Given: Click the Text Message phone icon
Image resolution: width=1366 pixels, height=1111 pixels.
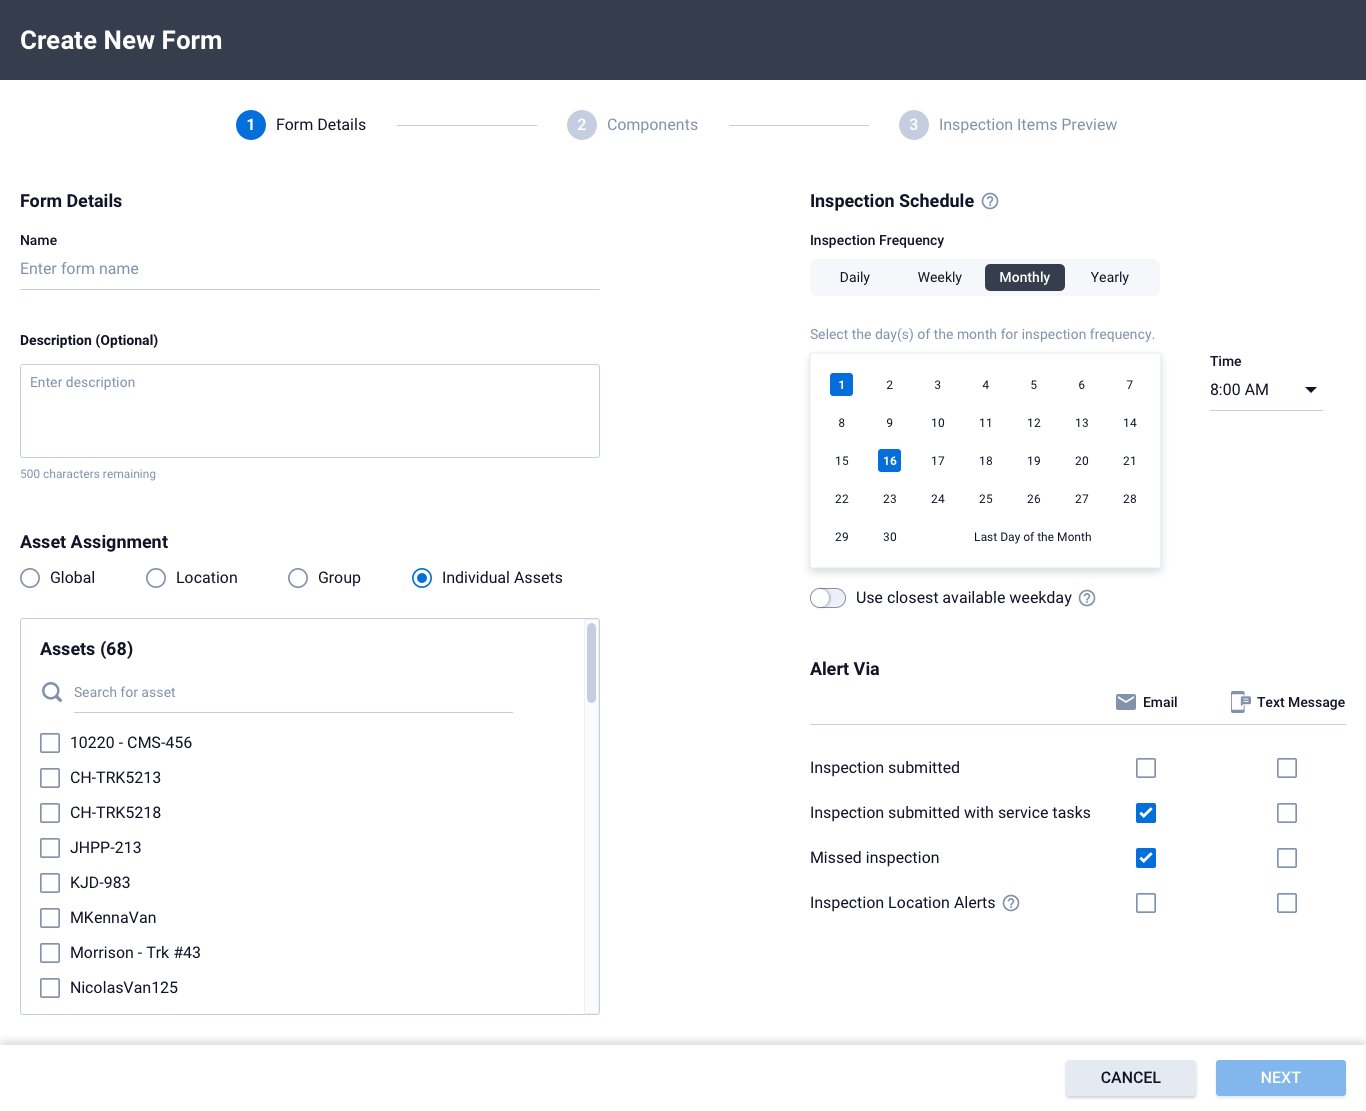Looking at the screenshot, I should click(1241, 702).
